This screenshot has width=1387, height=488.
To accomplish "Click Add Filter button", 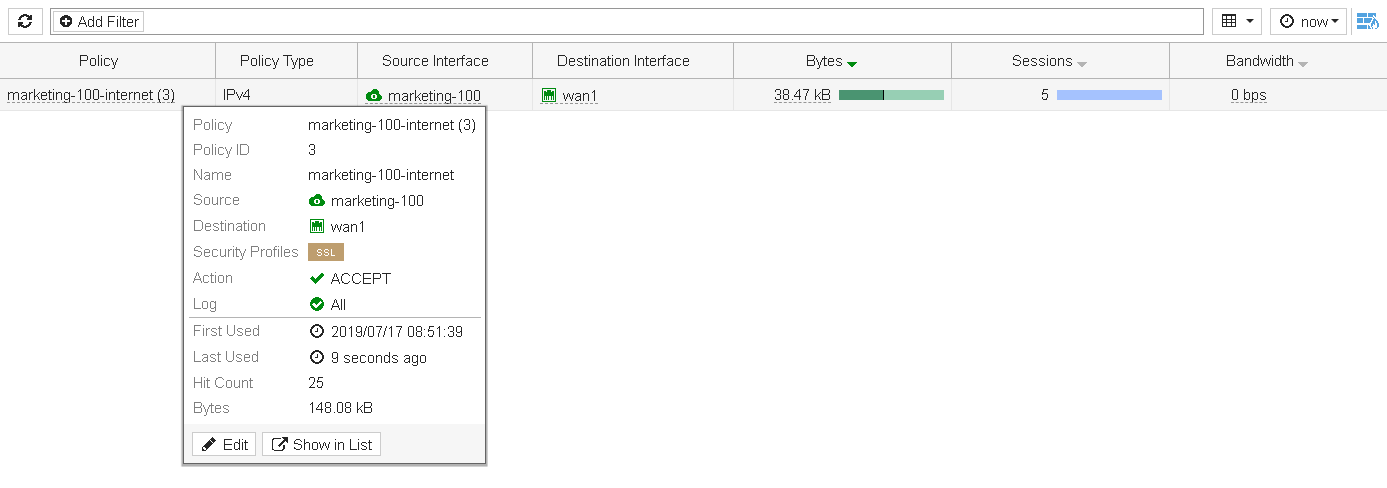I will click(98, 21).
